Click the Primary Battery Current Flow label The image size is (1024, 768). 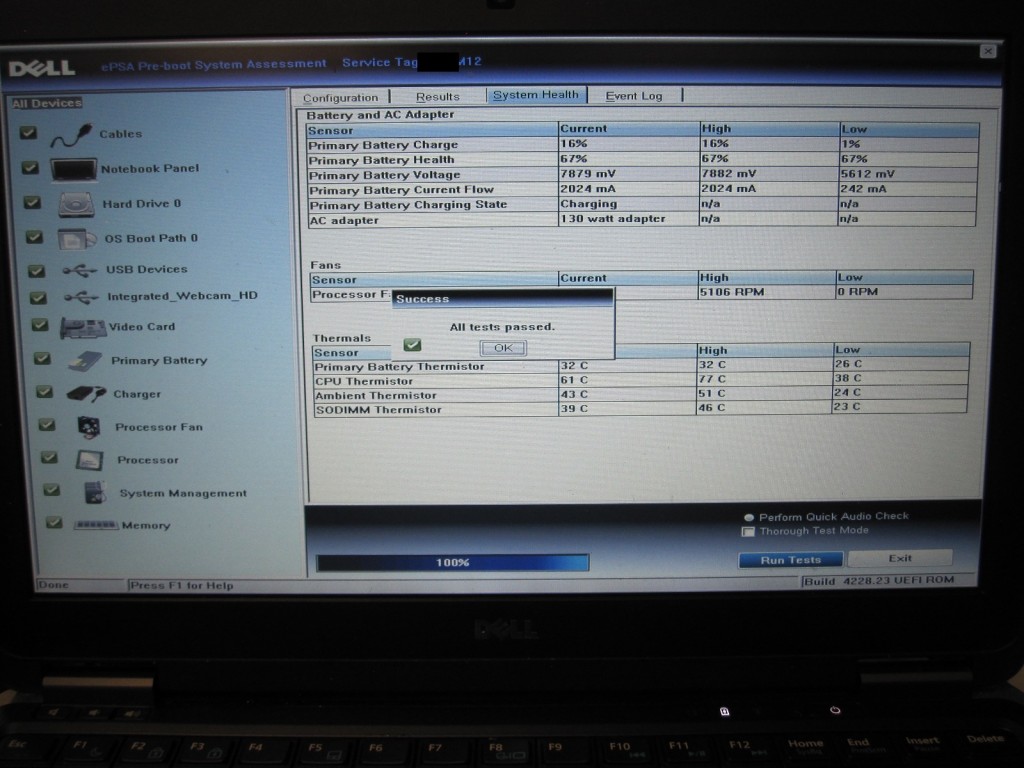point(401,190)
